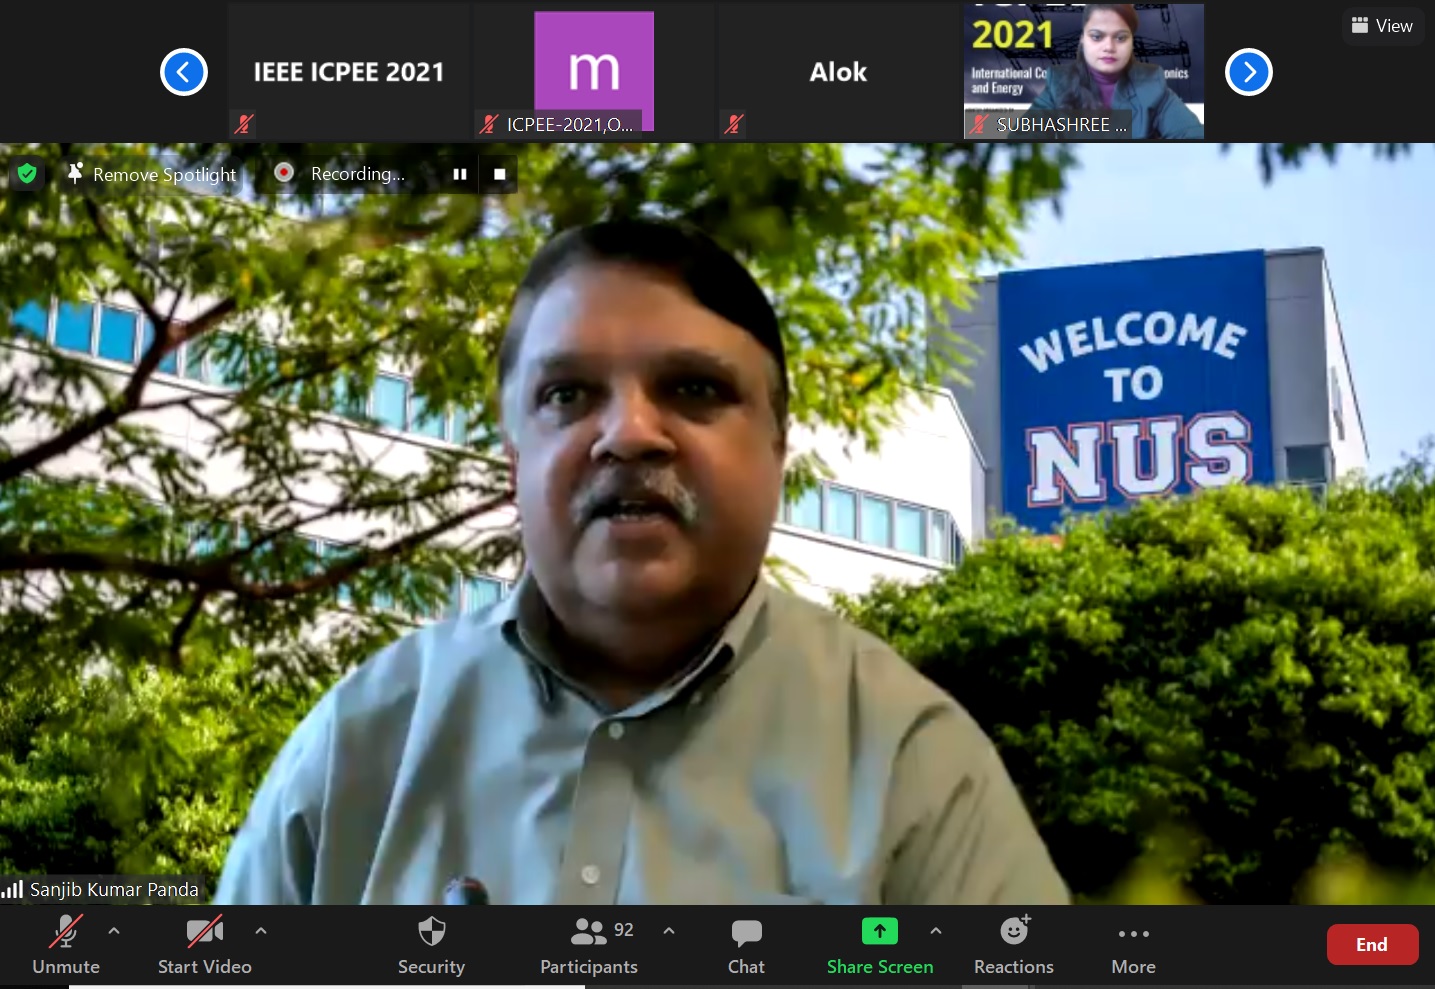End the meeting with the red End button
Image resolution: width=1435 pixels, height=989 pixels.
(1371, 945)
